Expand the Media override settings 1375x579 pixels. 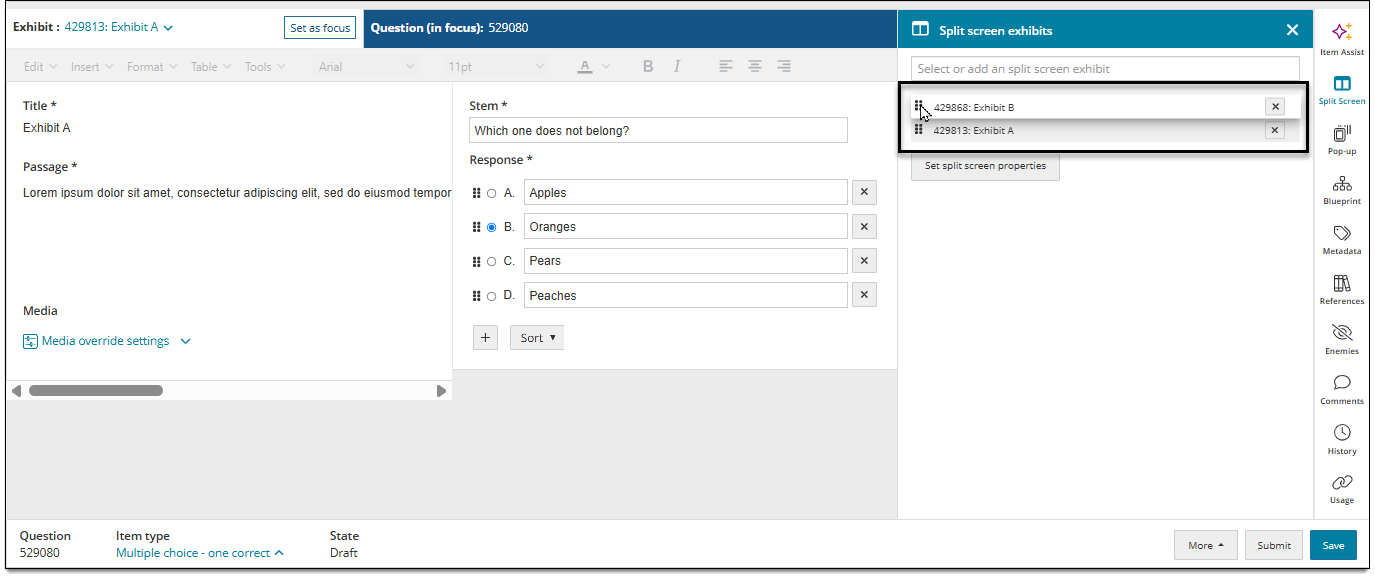pyautogui.click(x=107, y=341)
